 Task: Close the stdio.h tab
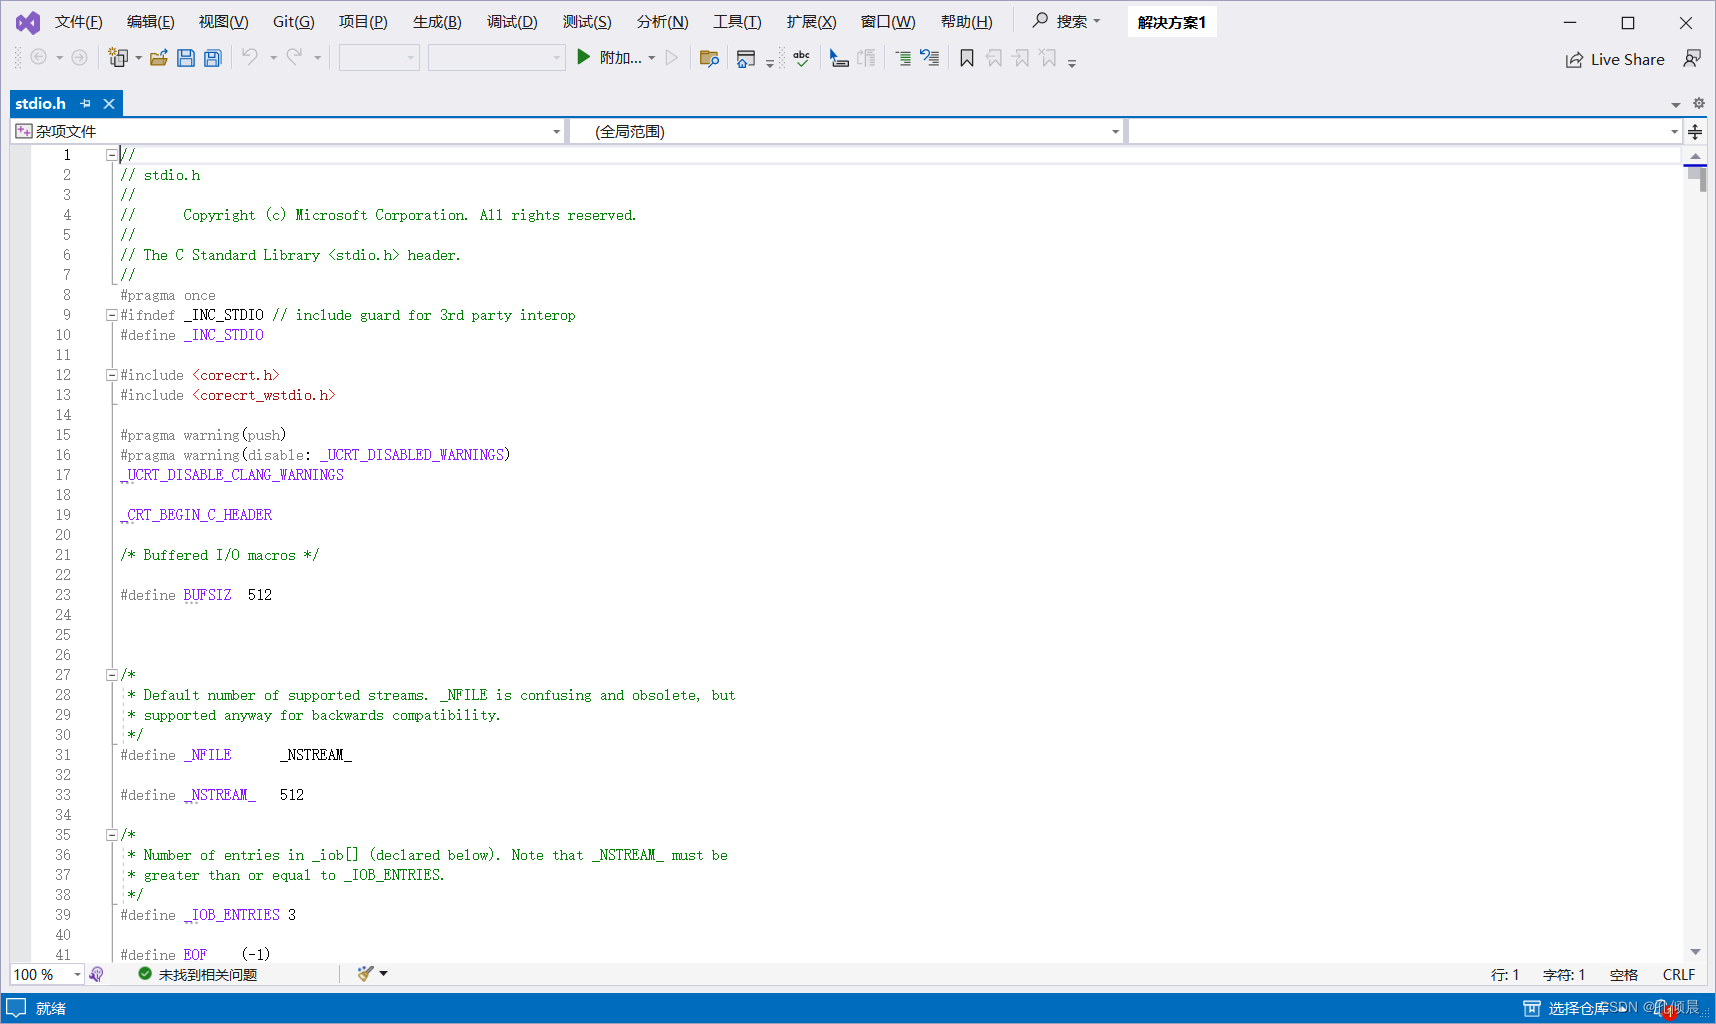pos(109,103)
